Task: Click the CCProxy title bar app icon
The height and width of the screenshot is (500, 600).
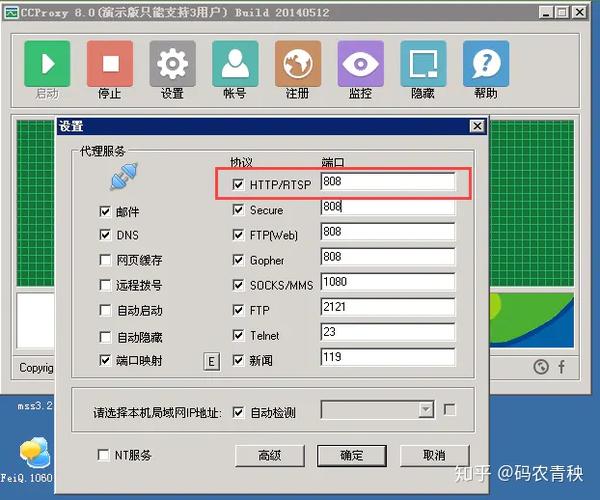Action: pos(11,13)
